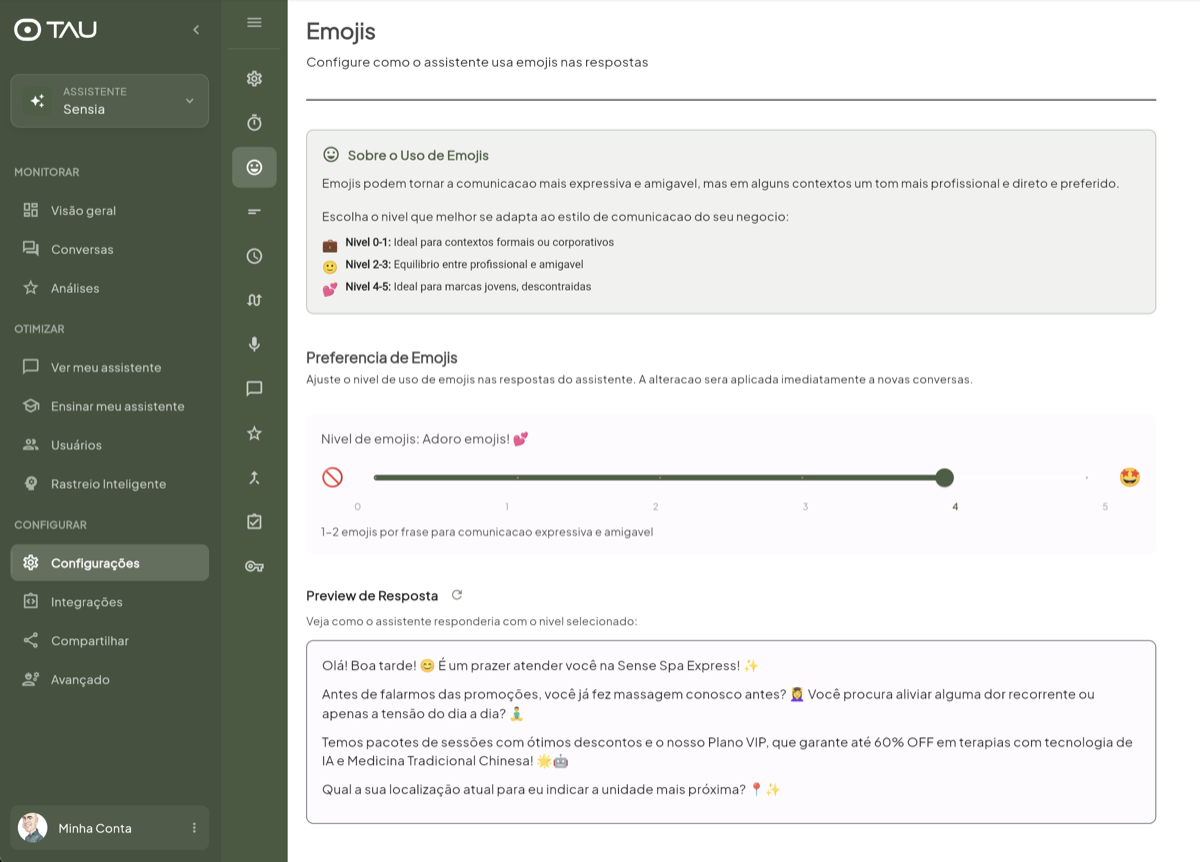Select the star favorites icon in the toolbar
Screen dimensions: 1200x862
[x=254, y=433]
